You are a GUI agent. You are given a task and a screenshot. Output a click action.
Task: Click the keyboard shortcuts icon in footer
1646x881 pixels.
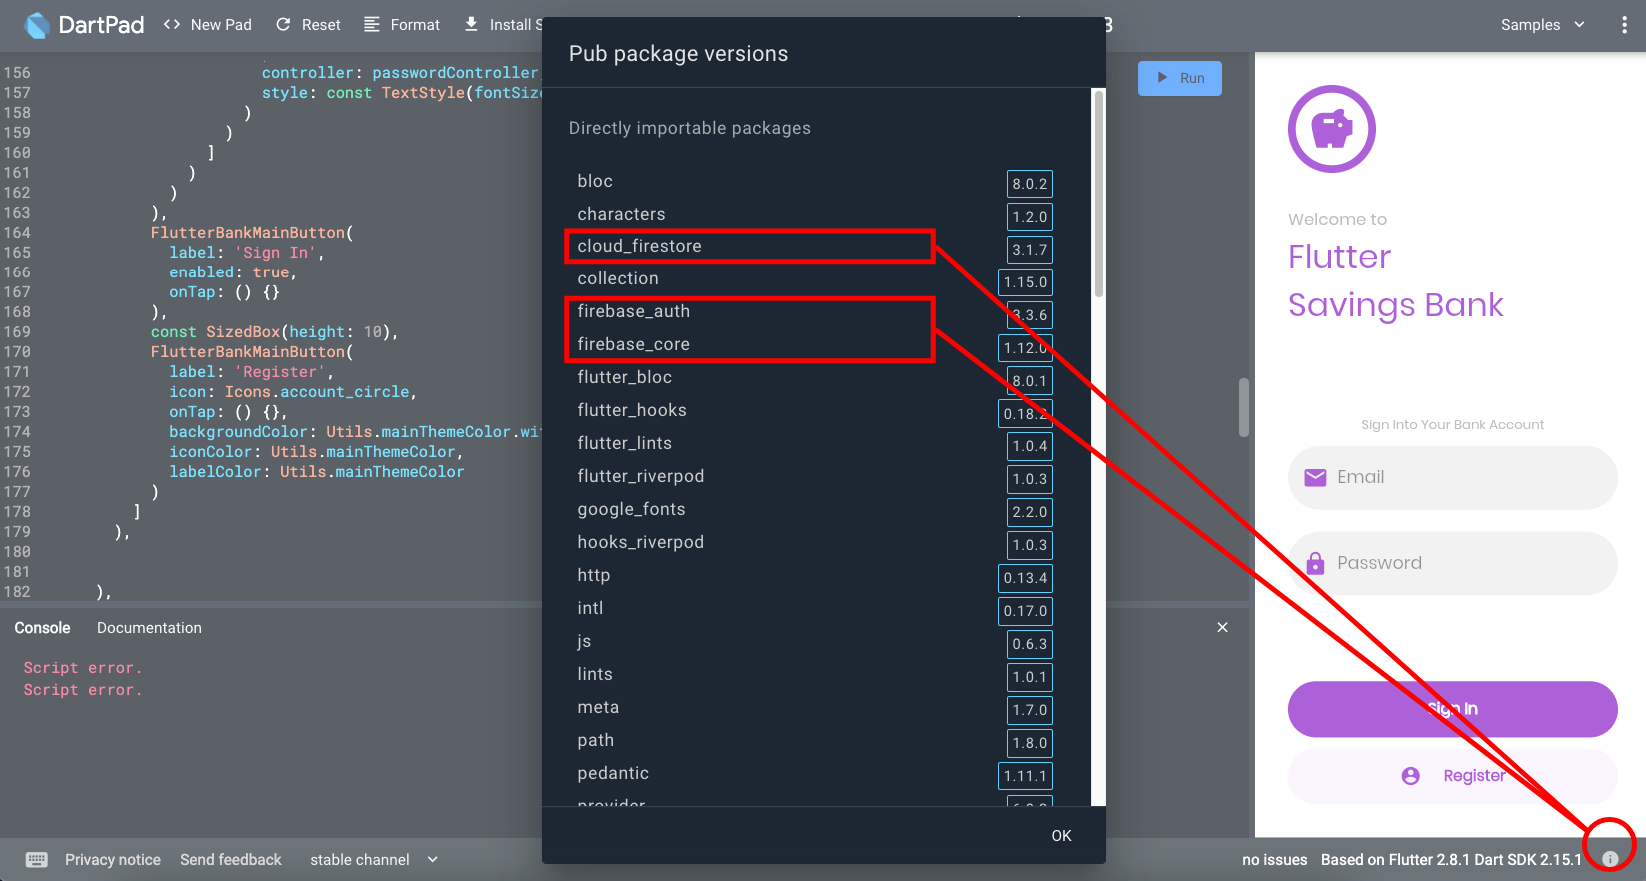(x=37, y=860)
